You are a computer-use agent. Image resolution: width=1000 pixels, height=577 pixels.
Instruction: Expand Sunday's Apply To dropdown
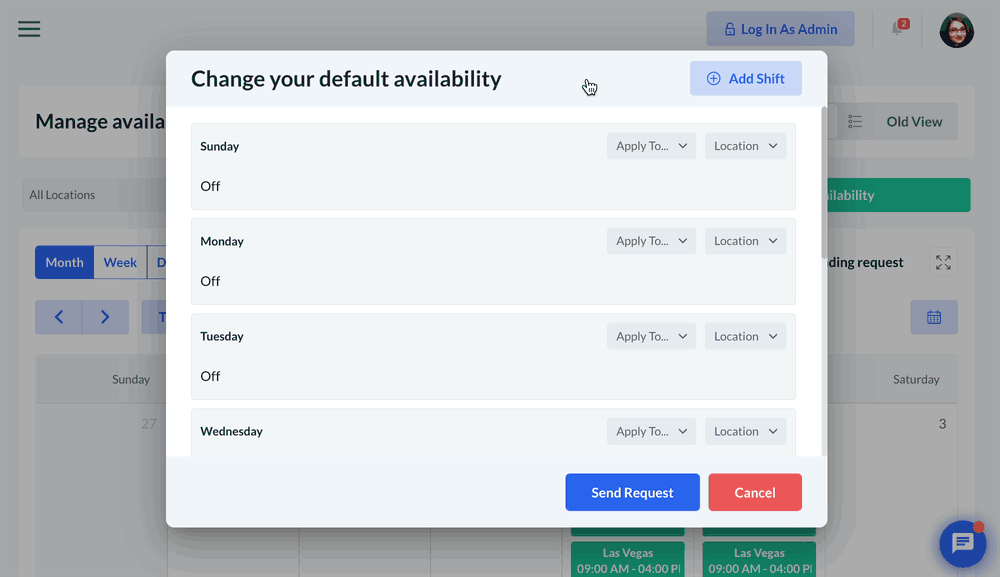tap(651, 146)
